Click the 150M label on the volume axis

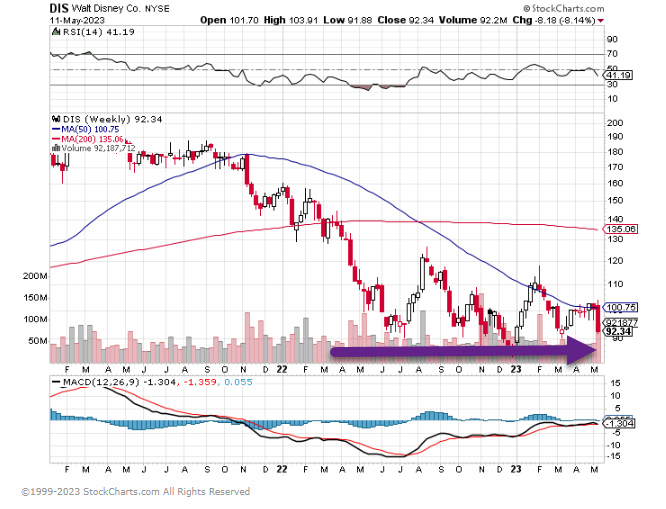point(35,298)
